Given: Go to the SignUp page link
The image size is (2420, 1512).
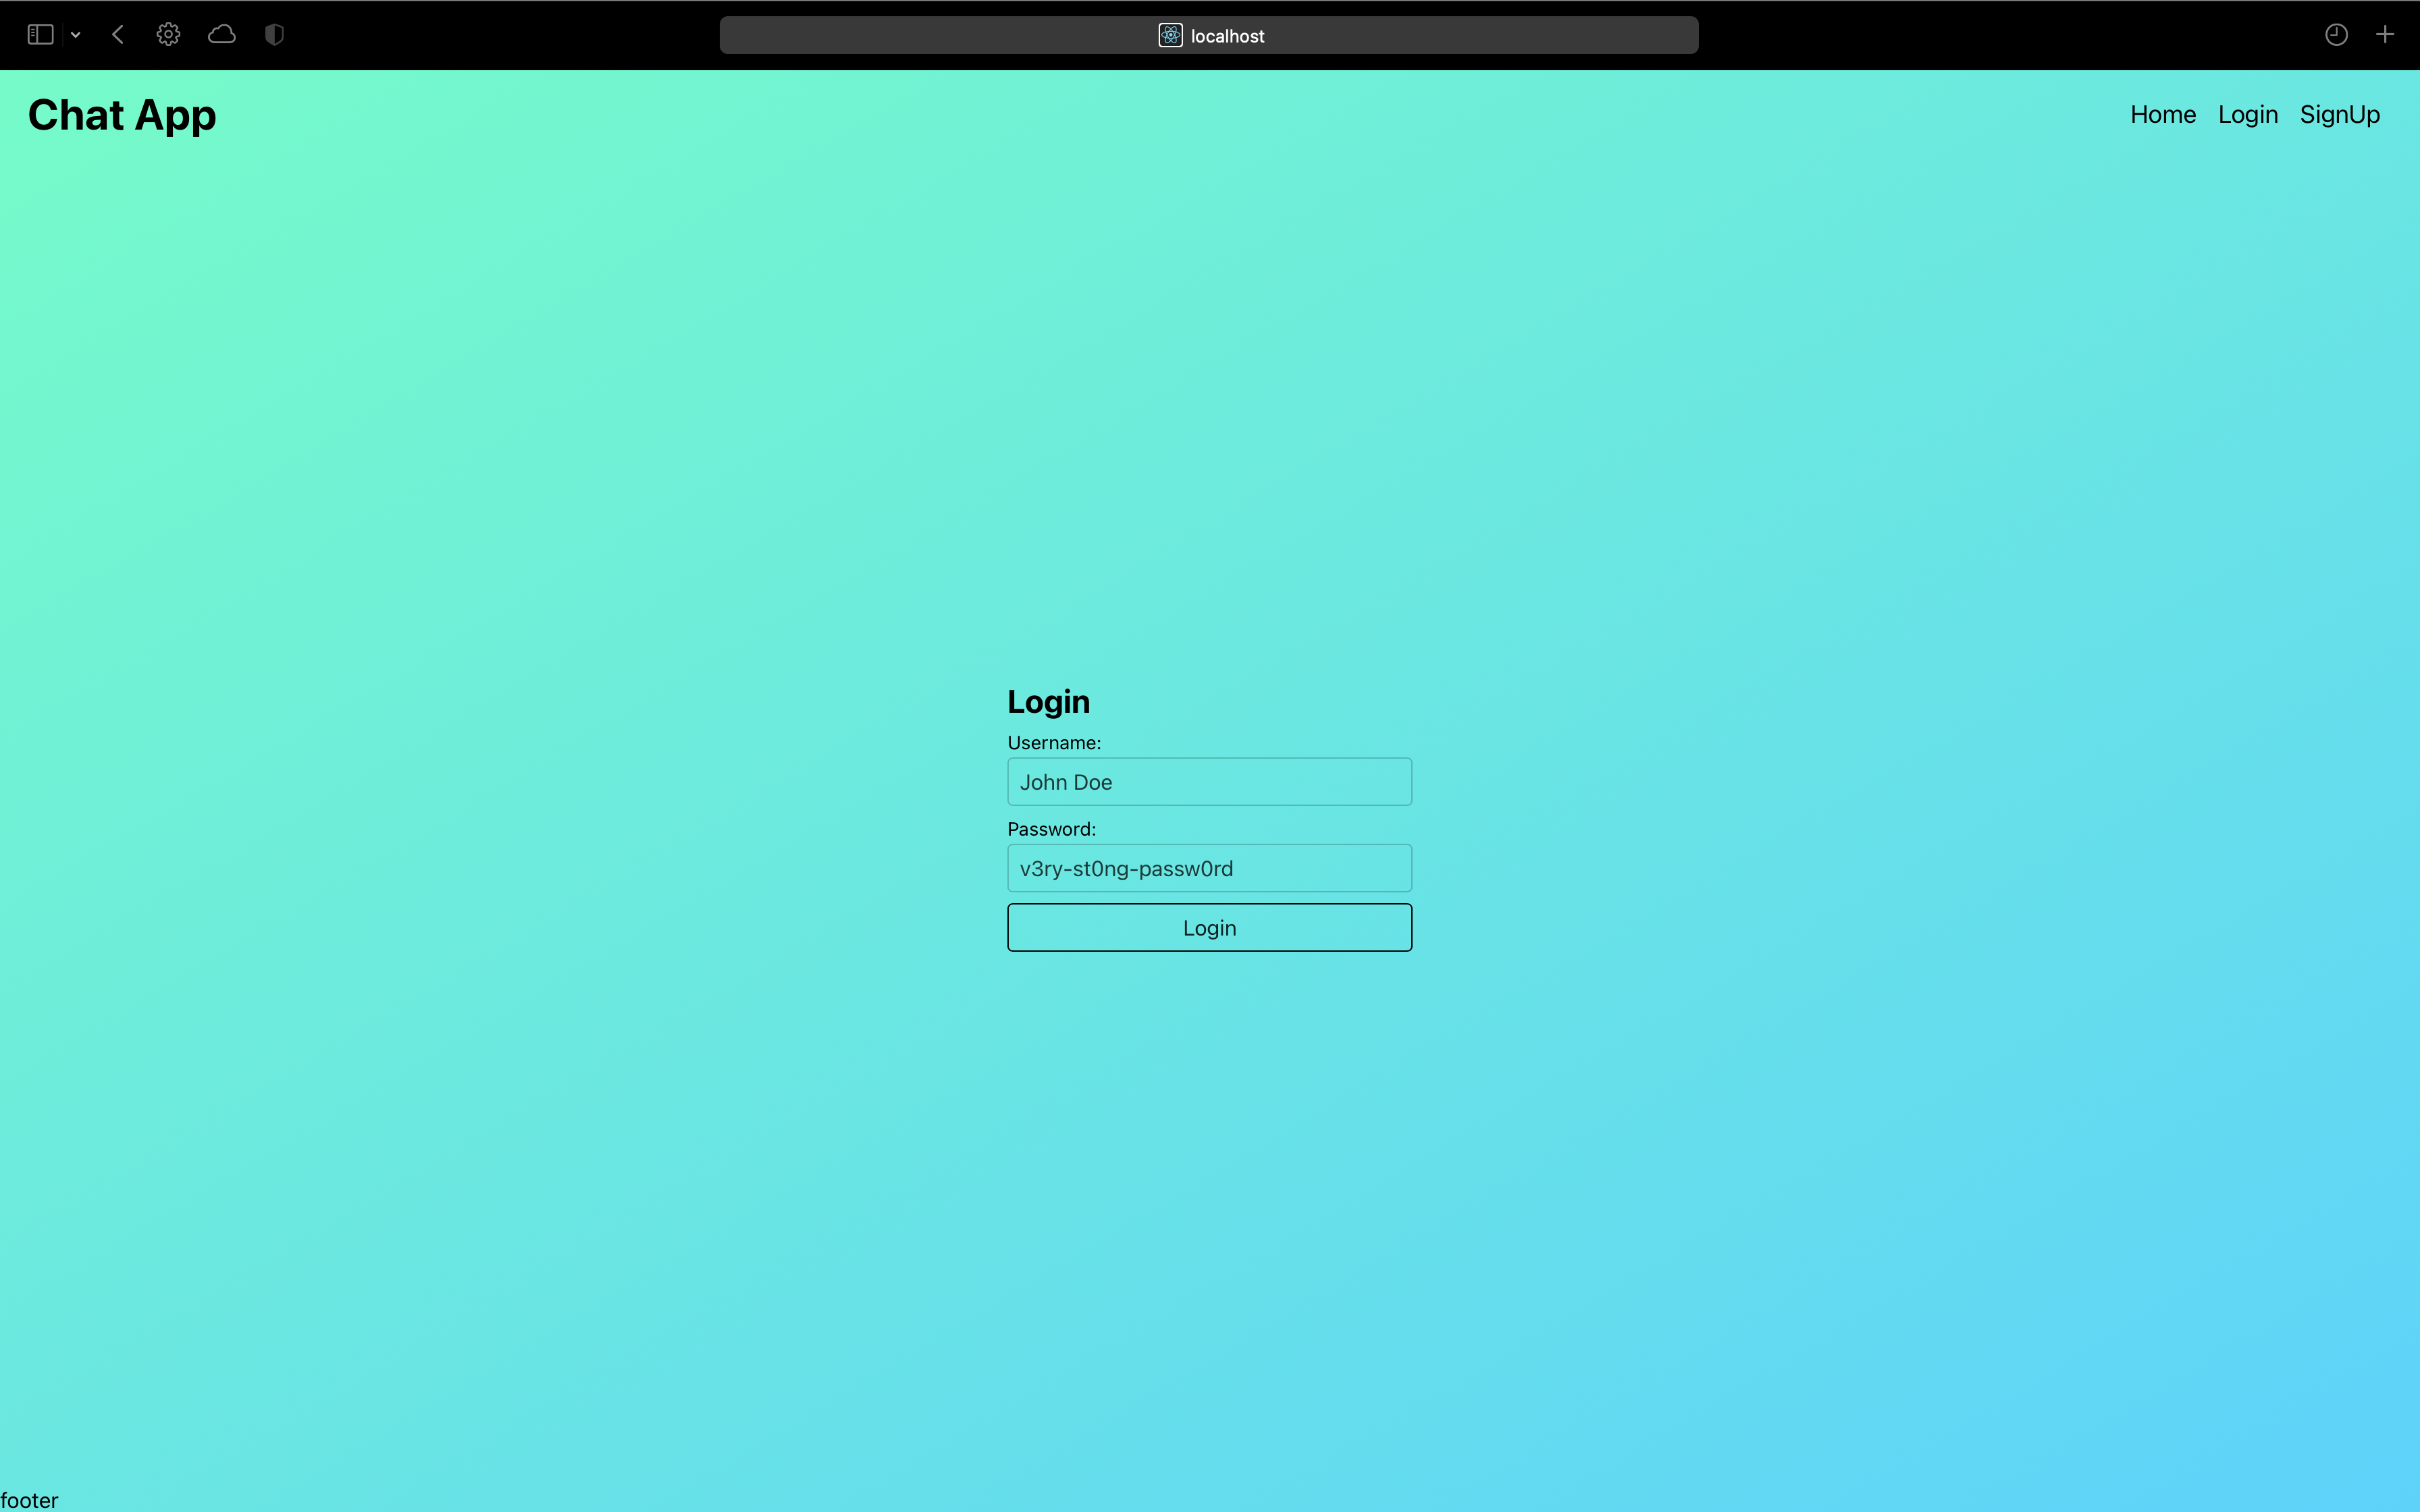Looking at the screenshot, I should pos(2339,115).
